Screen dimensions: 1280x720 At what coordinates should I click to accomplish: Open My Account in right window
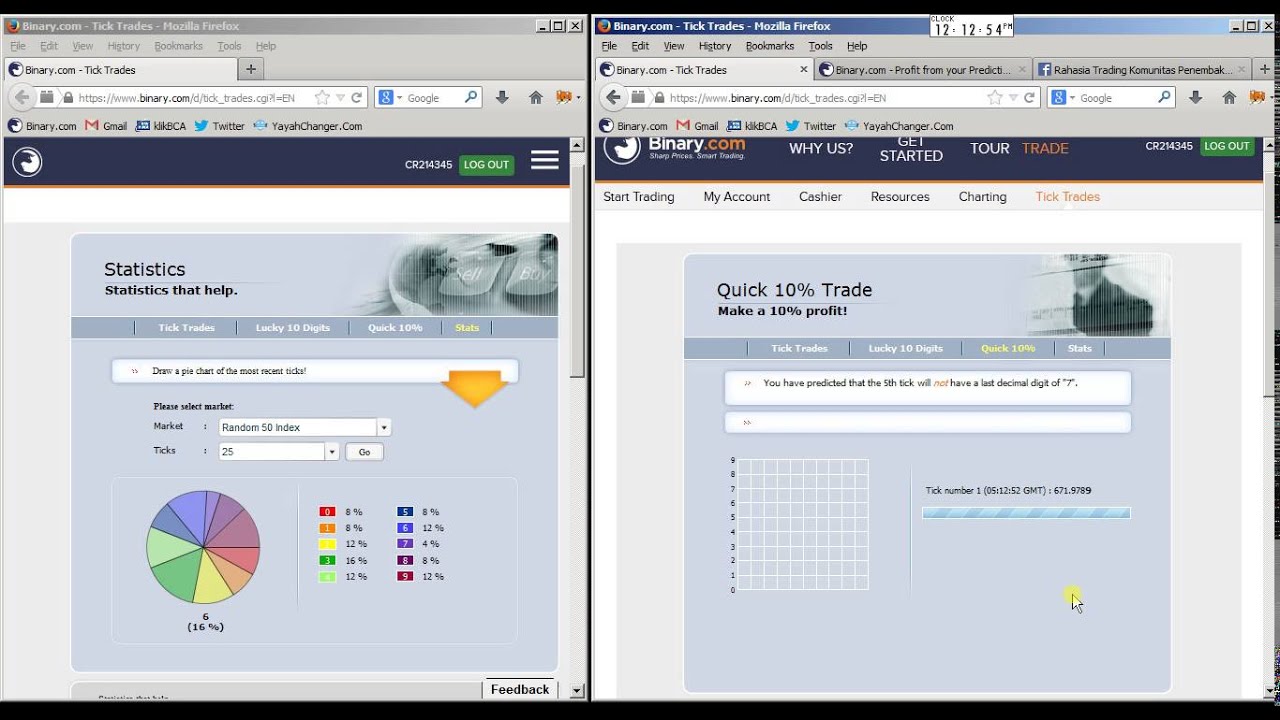[737, 197]
